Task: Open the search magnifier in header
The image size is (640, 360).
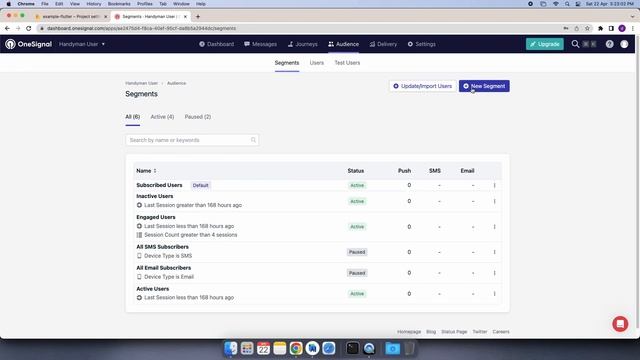Action: click(x=575, y=44)
